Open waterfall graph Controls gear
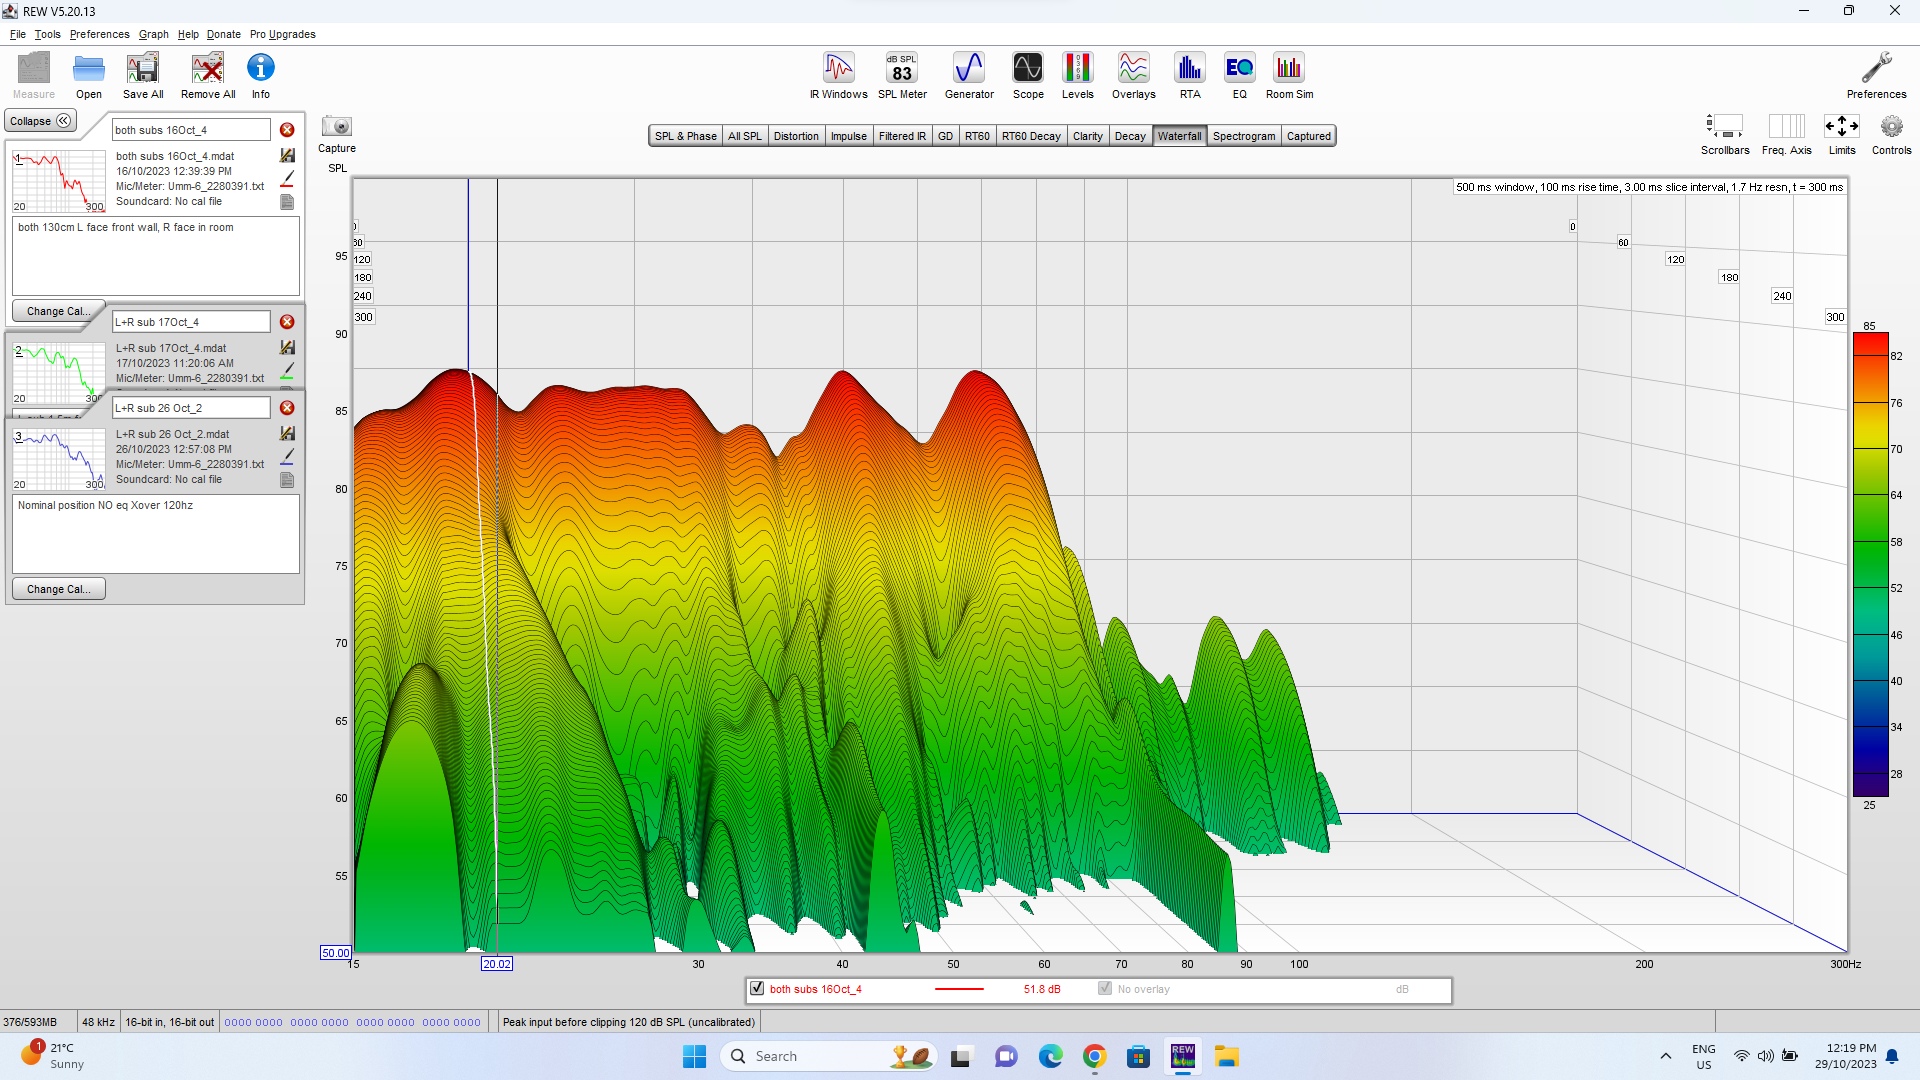This screenshot has width=1920, height=1080. [1890, 127]
